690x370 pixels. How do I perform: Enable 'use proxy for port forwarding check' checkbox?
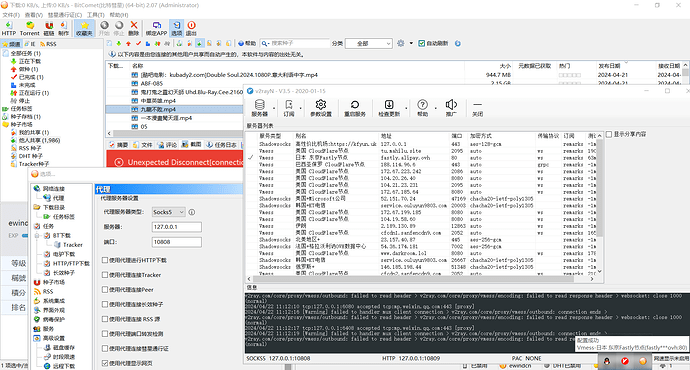105,333
